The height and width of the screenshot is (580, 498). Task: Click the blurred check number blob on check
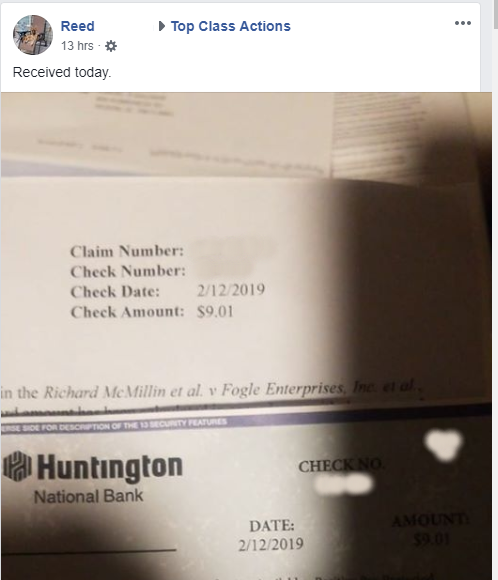(x=344, y=484)
